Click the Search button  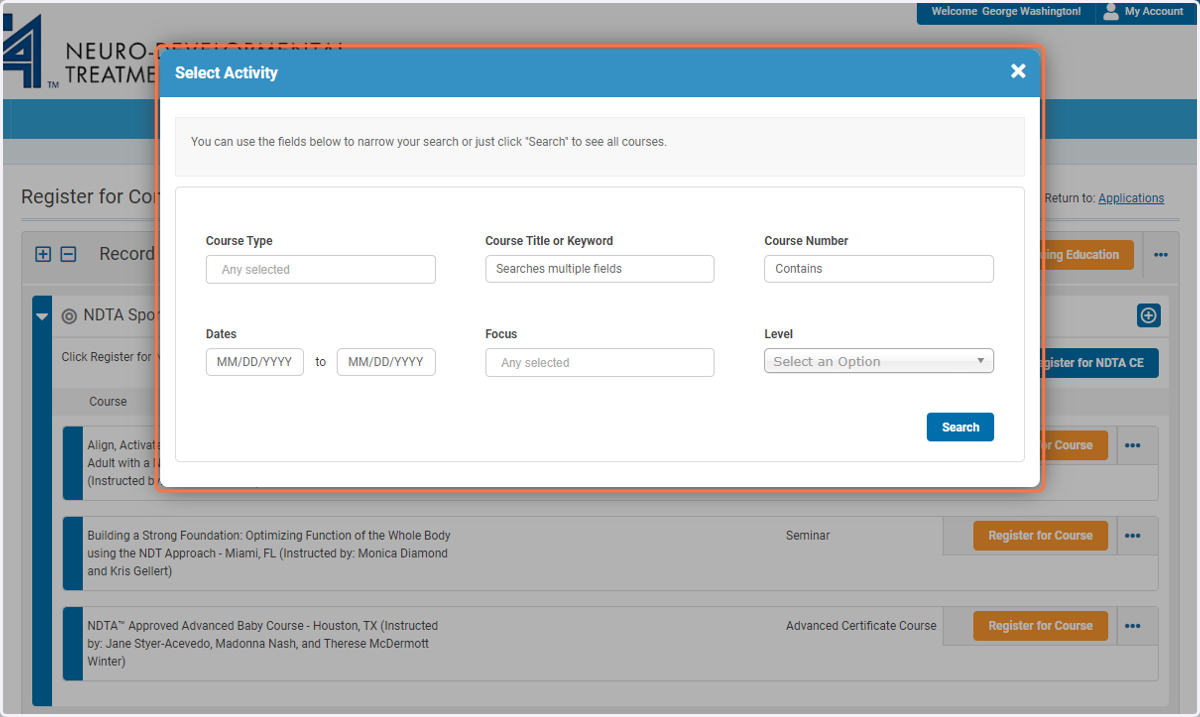pyautogui.click(x=960, y=427)
